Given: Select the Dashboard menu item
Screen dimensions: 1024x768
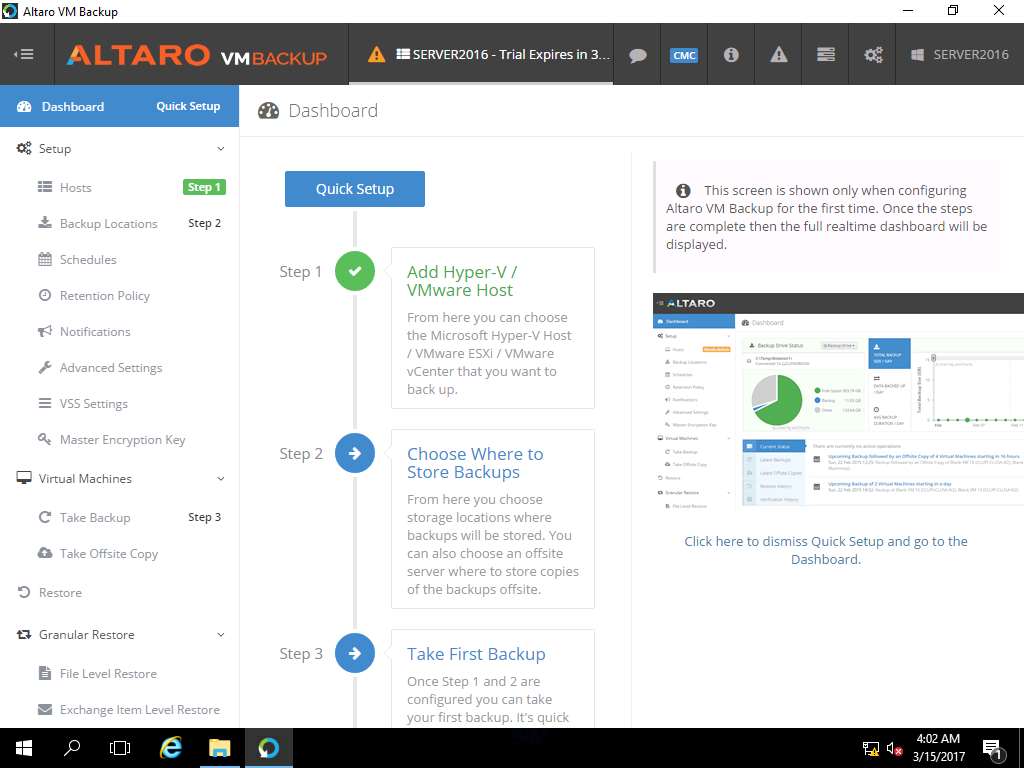Looking at the screenshot, I should point(72,106).
